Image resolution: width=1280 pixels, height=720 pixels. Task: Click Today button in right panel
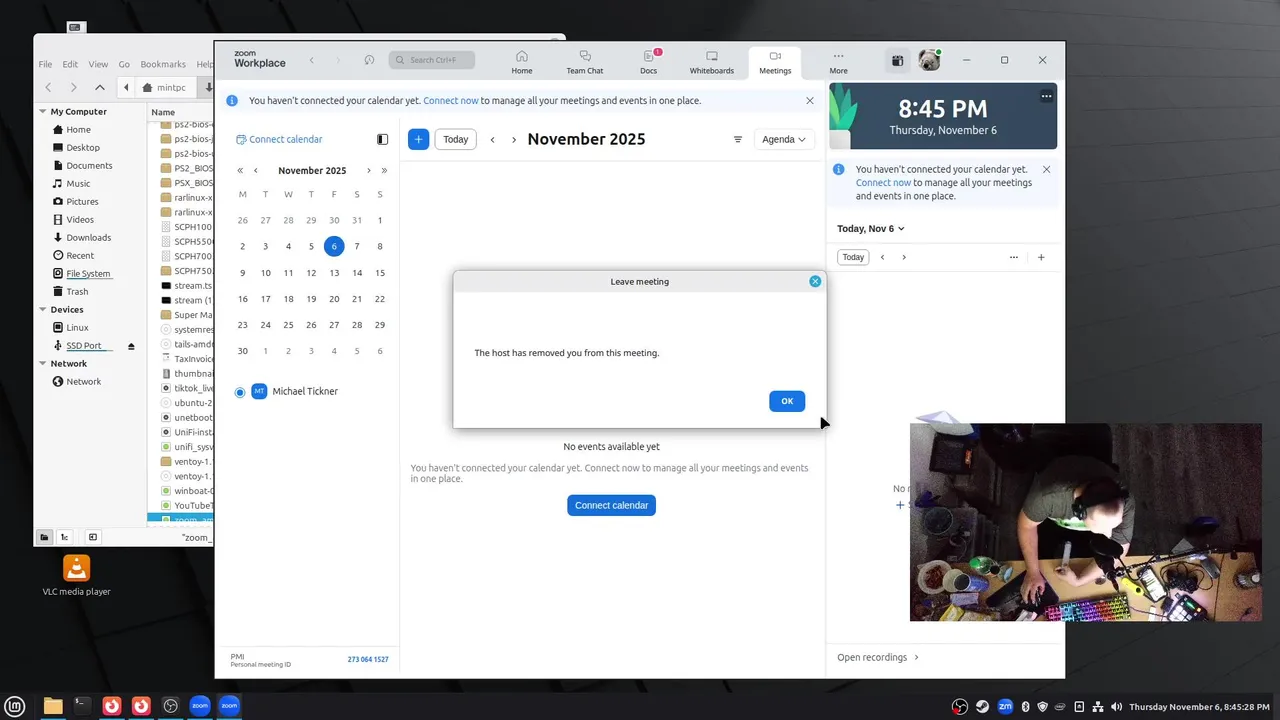[853, 257]
